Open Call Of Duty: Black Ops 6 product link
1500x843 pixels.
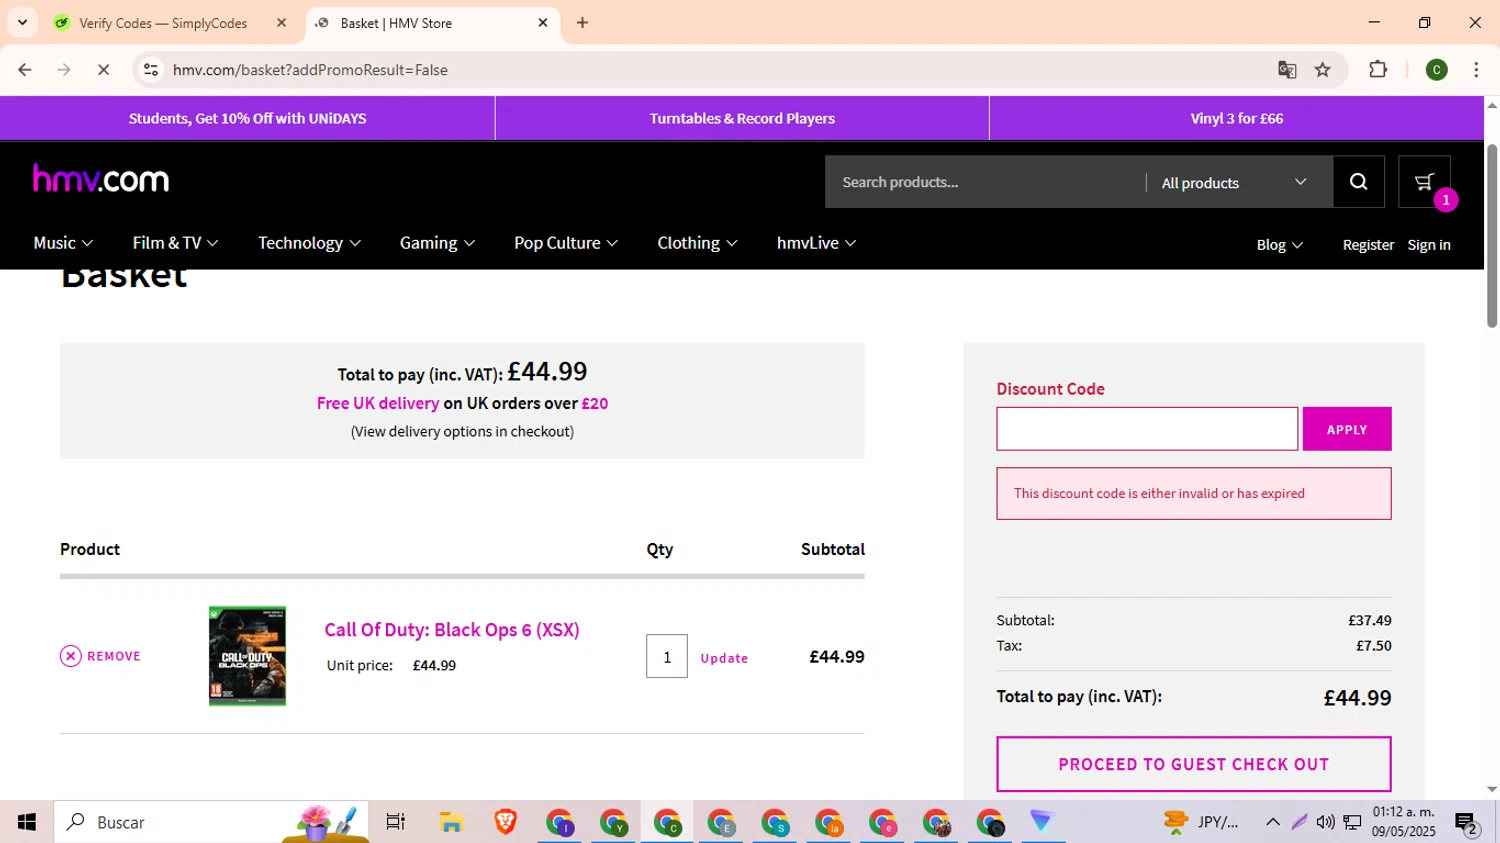pyautogui.click(x=452, y=630)
